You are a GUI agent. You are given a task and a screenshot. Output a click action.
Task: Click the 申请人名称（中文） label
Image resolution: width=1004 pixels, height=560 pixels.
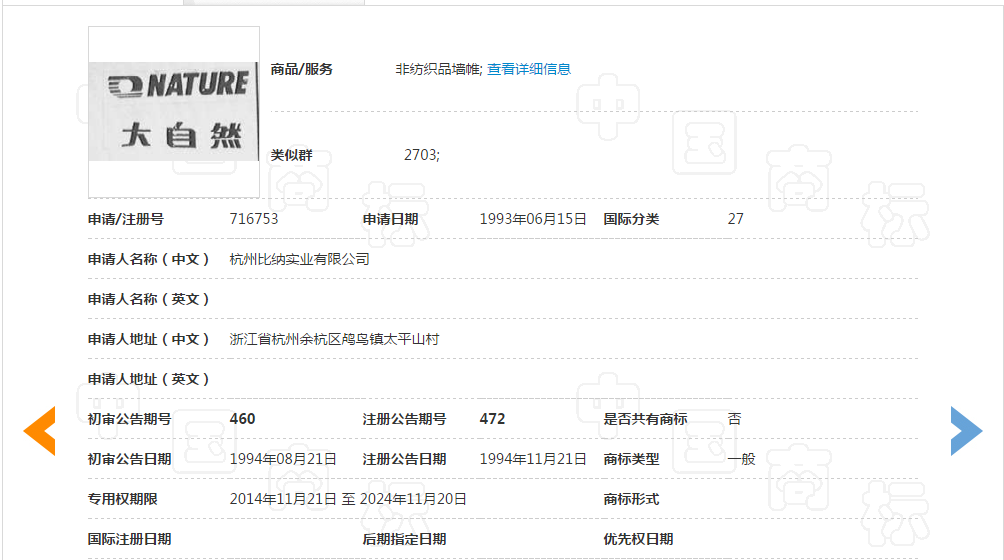pyautogui.click(x=149, y=259)
